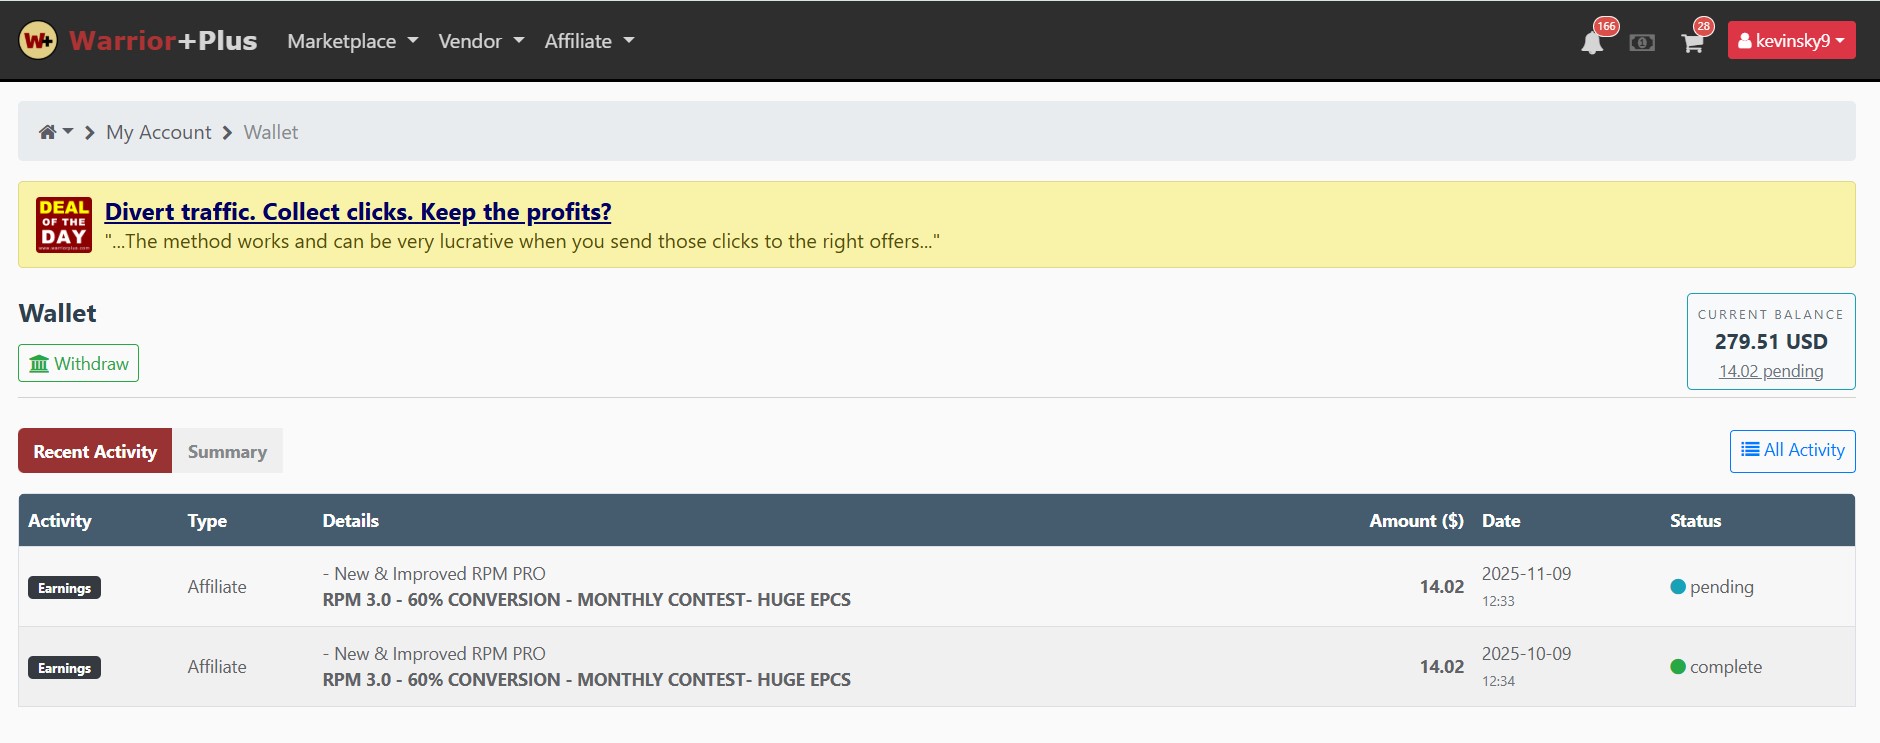This screenshot has width=1880, height=743.
Task: Click the home icon in breadcrumb
Action: coord(47,132)
